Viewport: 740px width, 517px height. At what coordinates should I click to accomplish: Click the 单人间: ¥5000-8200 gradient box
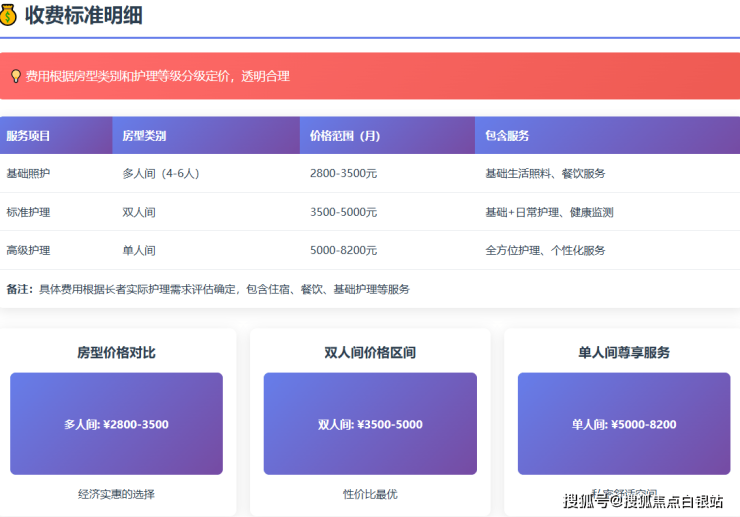click(x=624, y=424)
